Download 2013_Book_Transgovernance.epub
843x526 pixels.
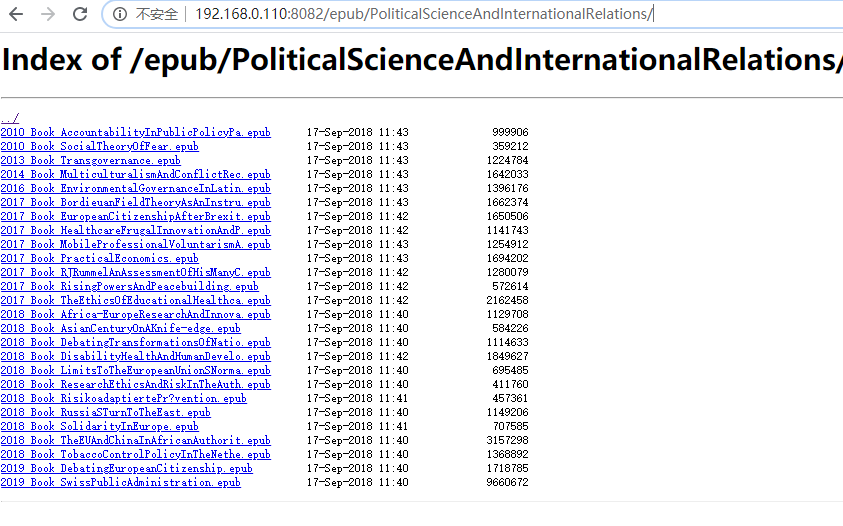coord(90,160)
